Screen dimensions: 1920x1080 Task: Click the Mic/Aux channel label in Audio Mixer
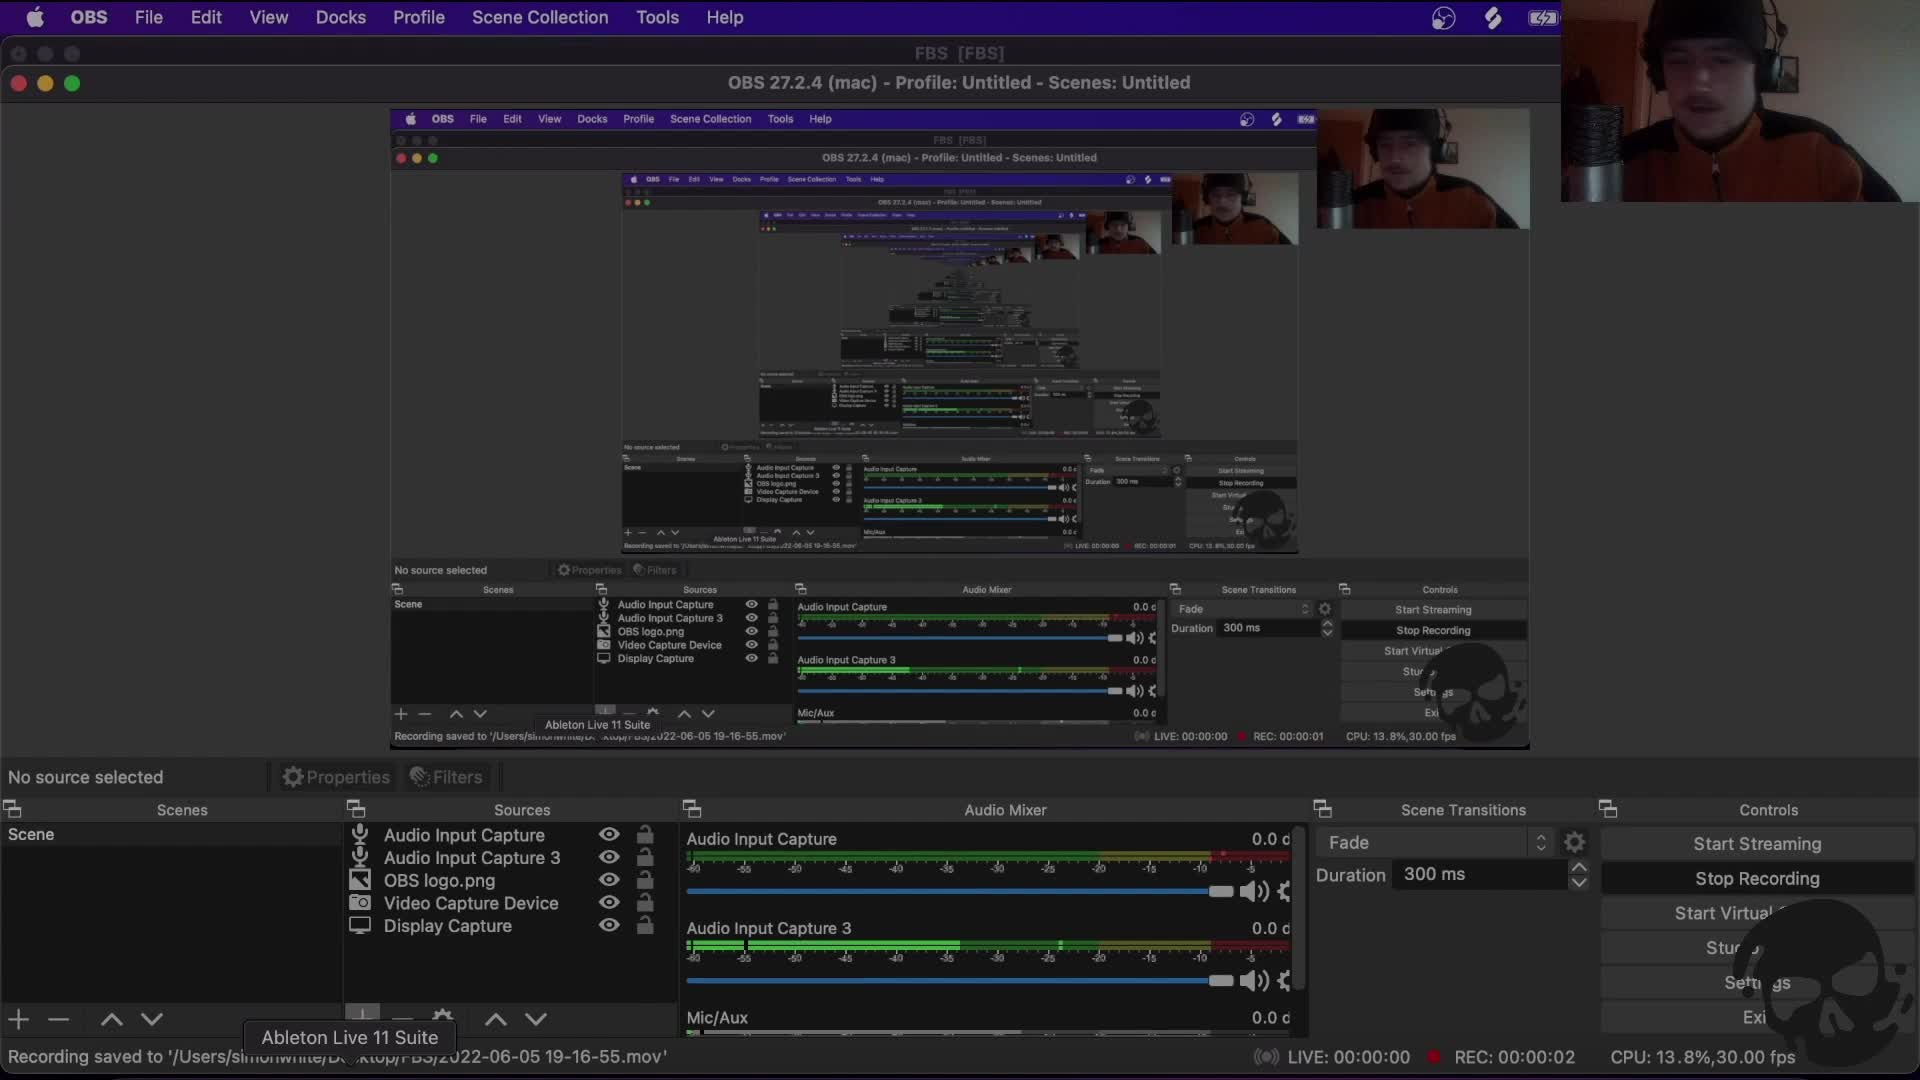tap(717, 1018)
